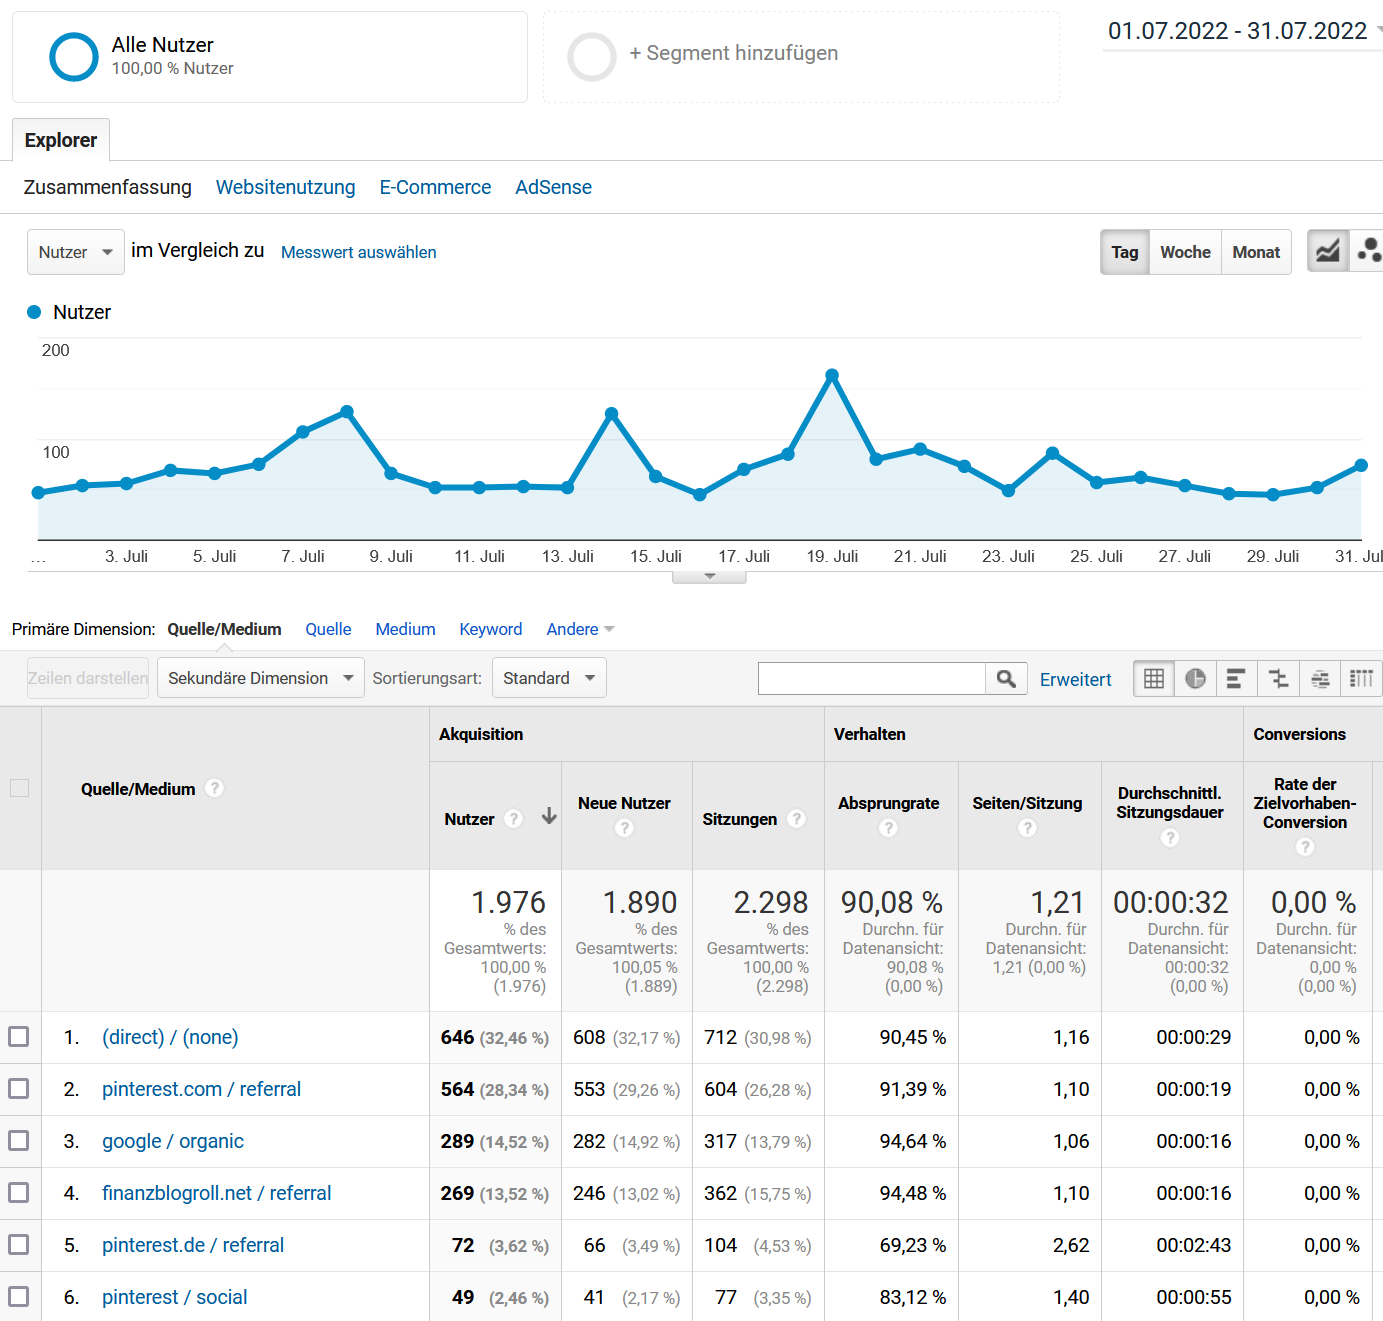Open pinterest / social source link
The image size is (1383, 1321).
click(175, 1297)
